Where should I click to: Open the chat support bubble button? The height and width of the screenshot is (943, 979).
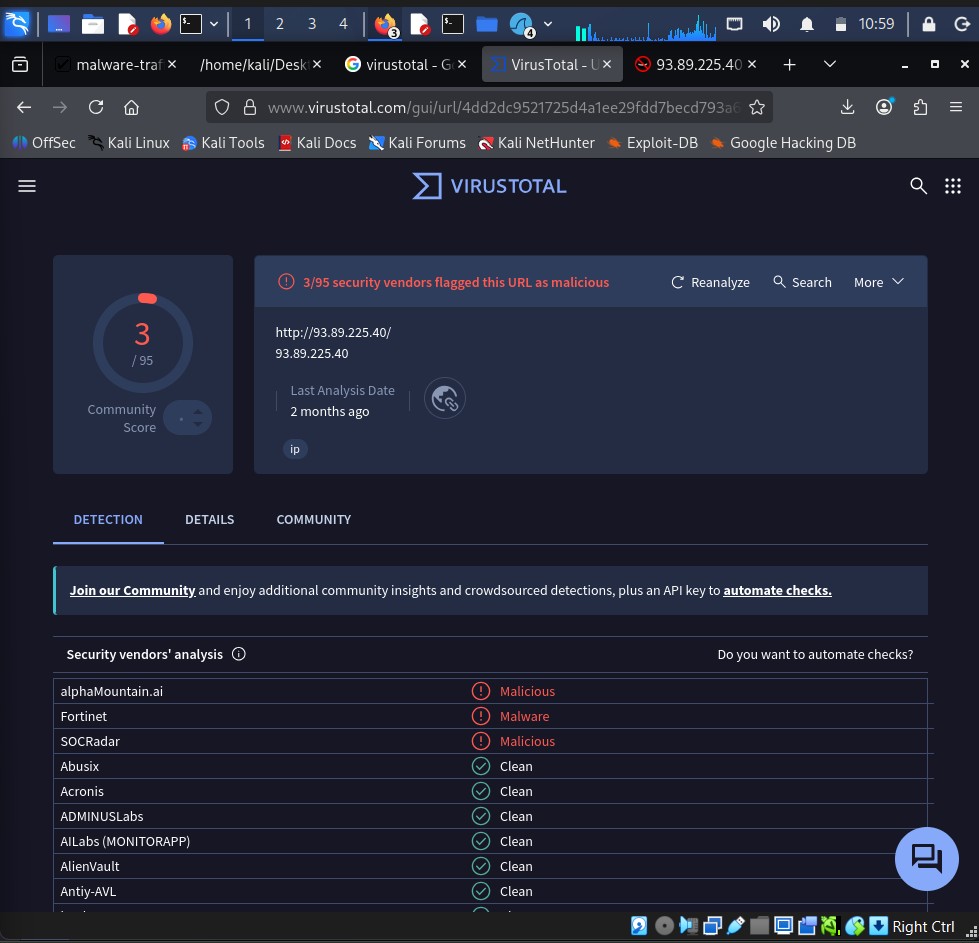pos(927,859)
